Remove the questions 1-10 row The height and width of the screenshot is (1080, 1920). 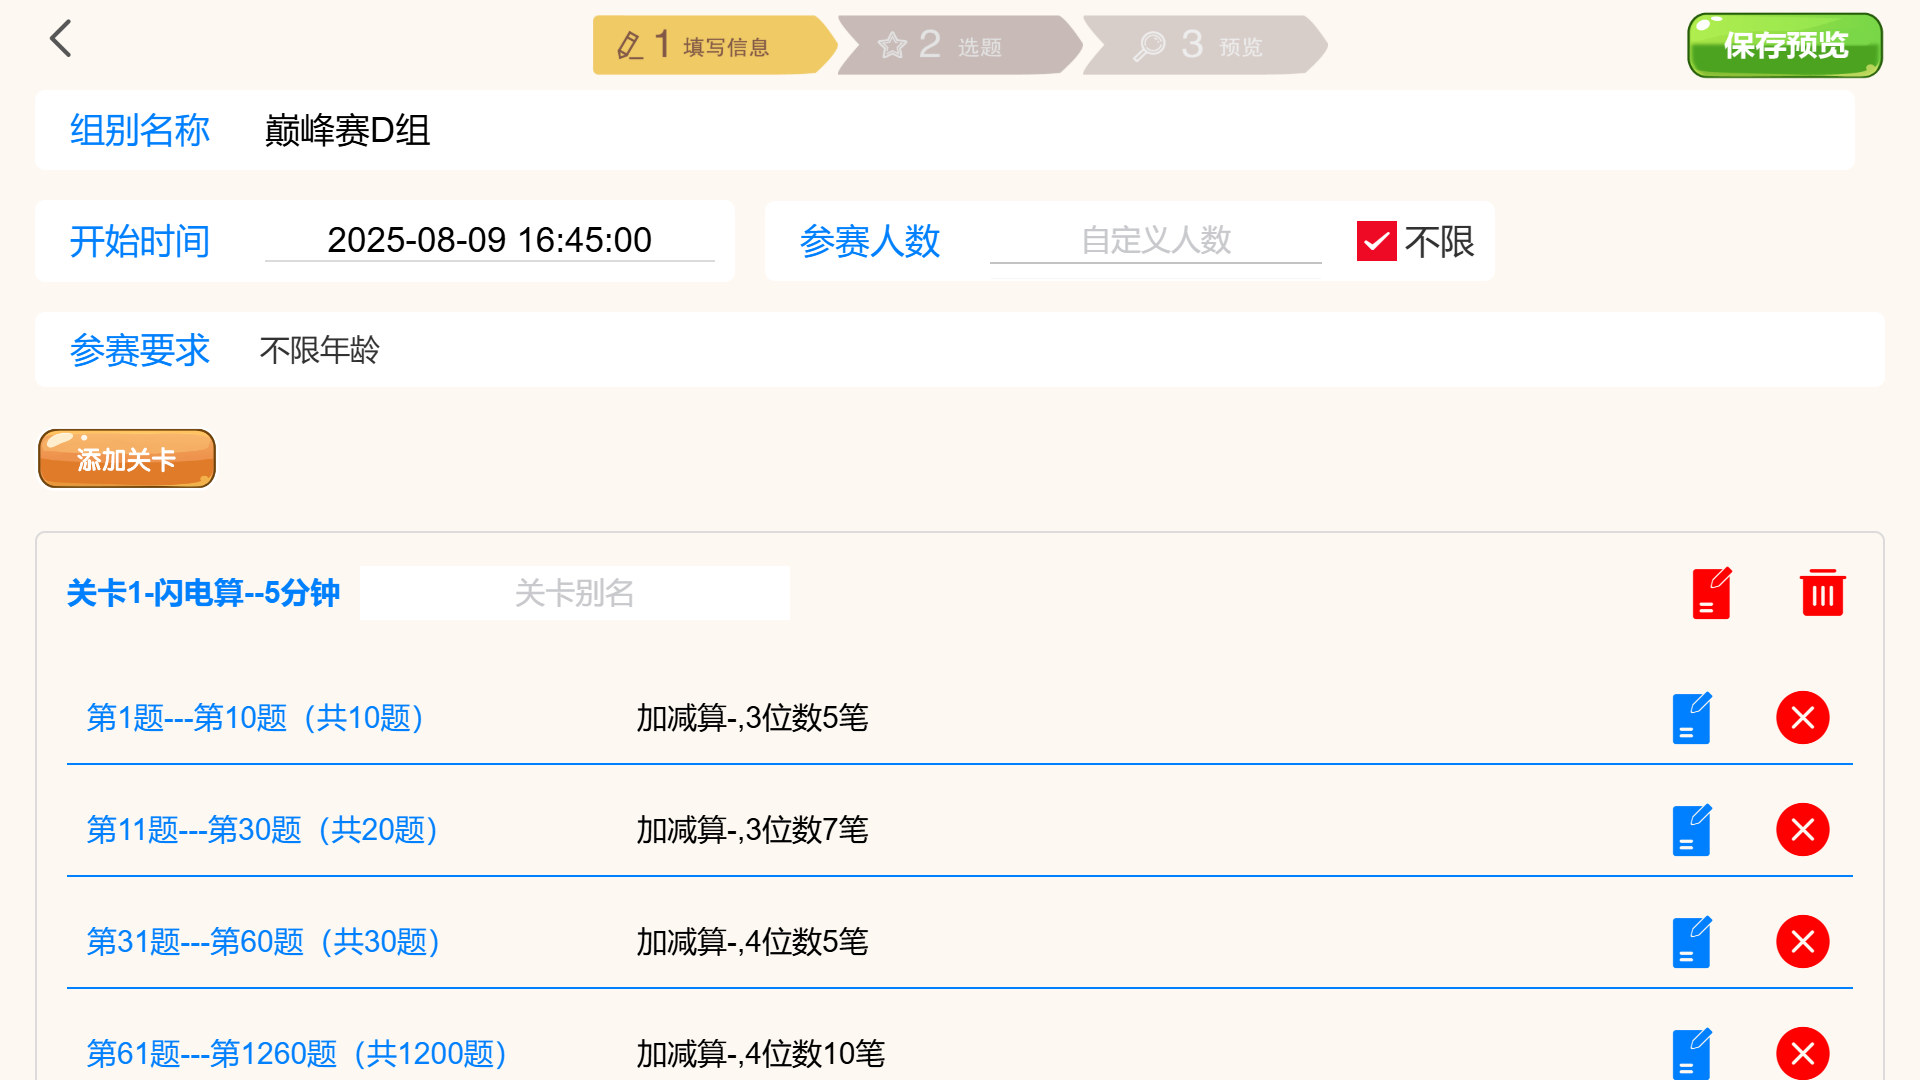pyautogui.click(x=1802, y=718)
